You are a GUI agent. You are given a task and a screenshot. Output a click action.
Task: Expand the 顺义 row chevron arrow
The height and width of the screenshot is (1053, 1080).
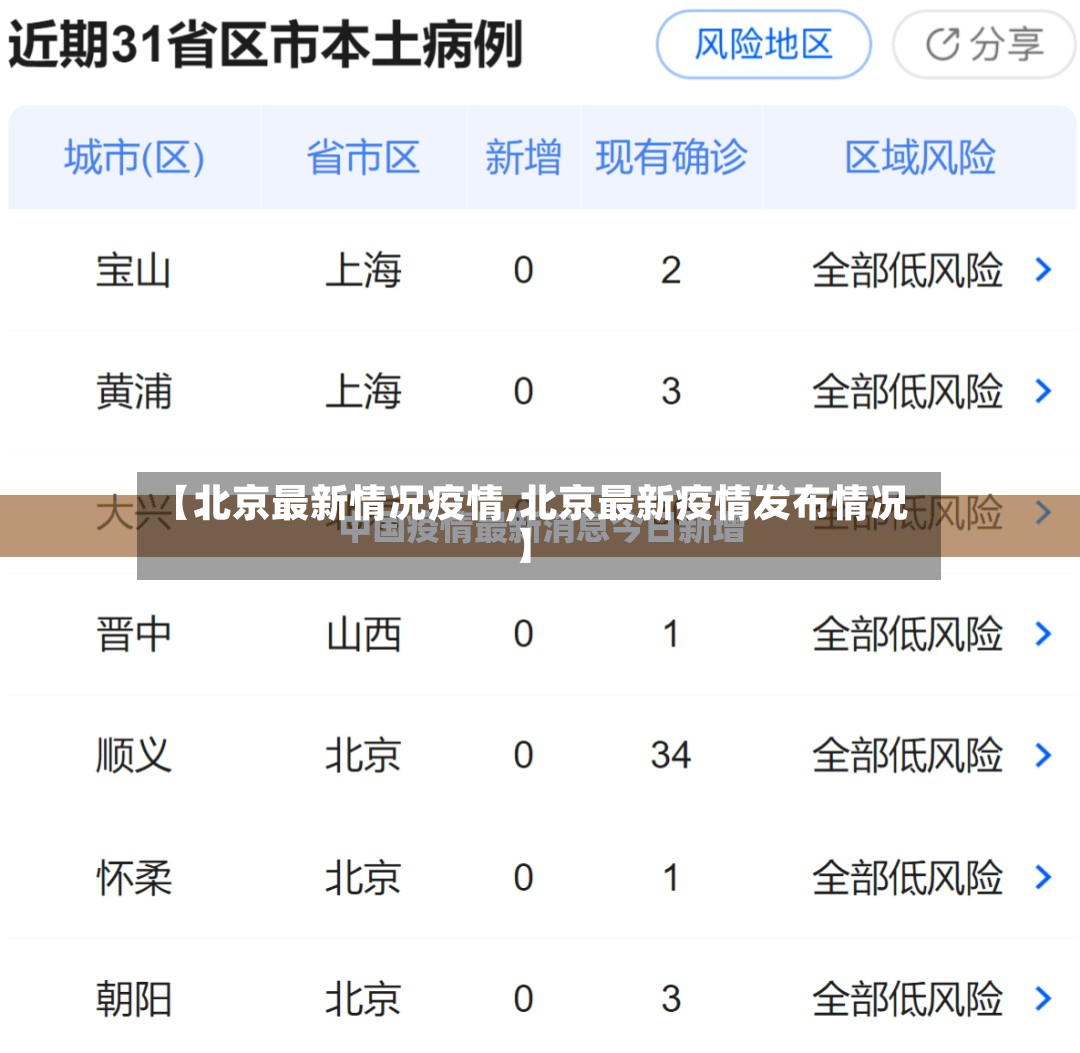point(1043,755)
